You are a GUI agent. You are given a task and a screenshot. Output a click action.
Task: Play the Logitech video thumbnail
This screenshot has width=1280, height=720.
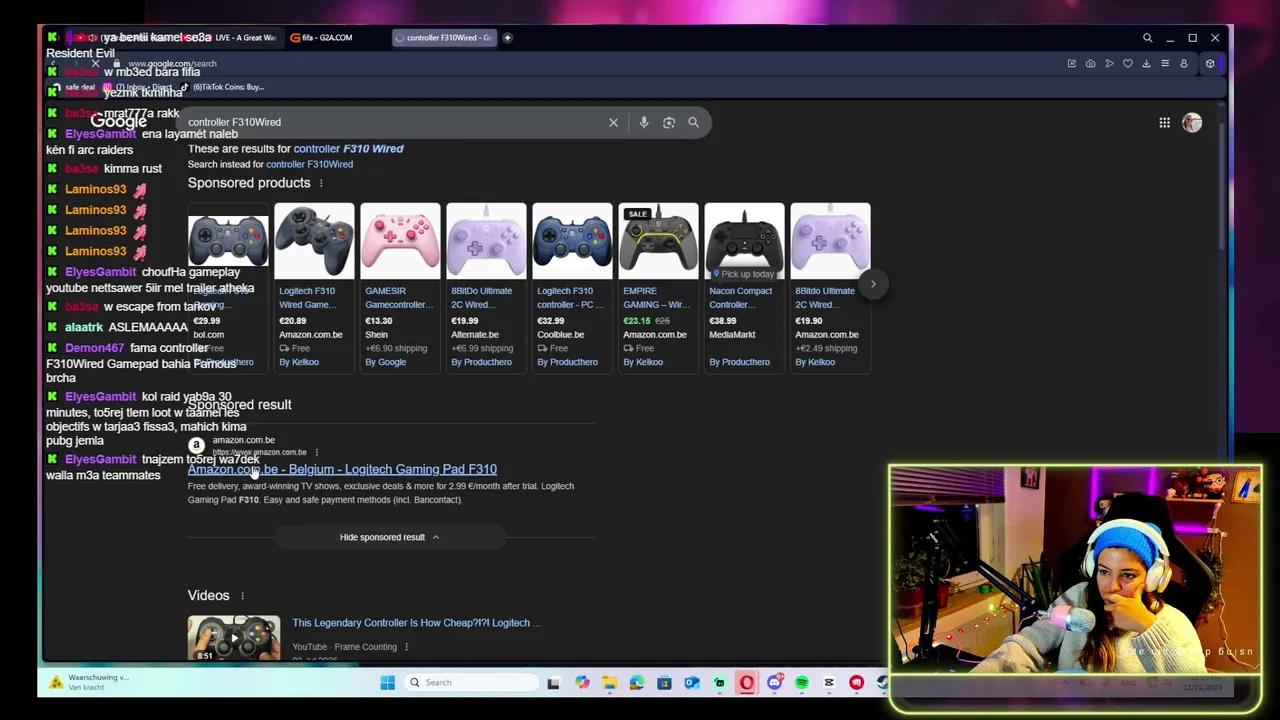coord(234,639)
